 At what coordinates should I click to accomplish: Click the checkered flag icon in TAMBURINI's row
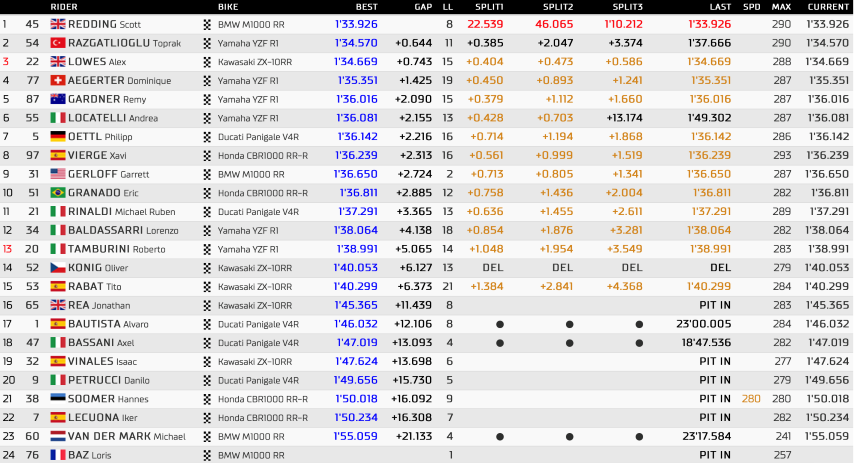[207, 249]
